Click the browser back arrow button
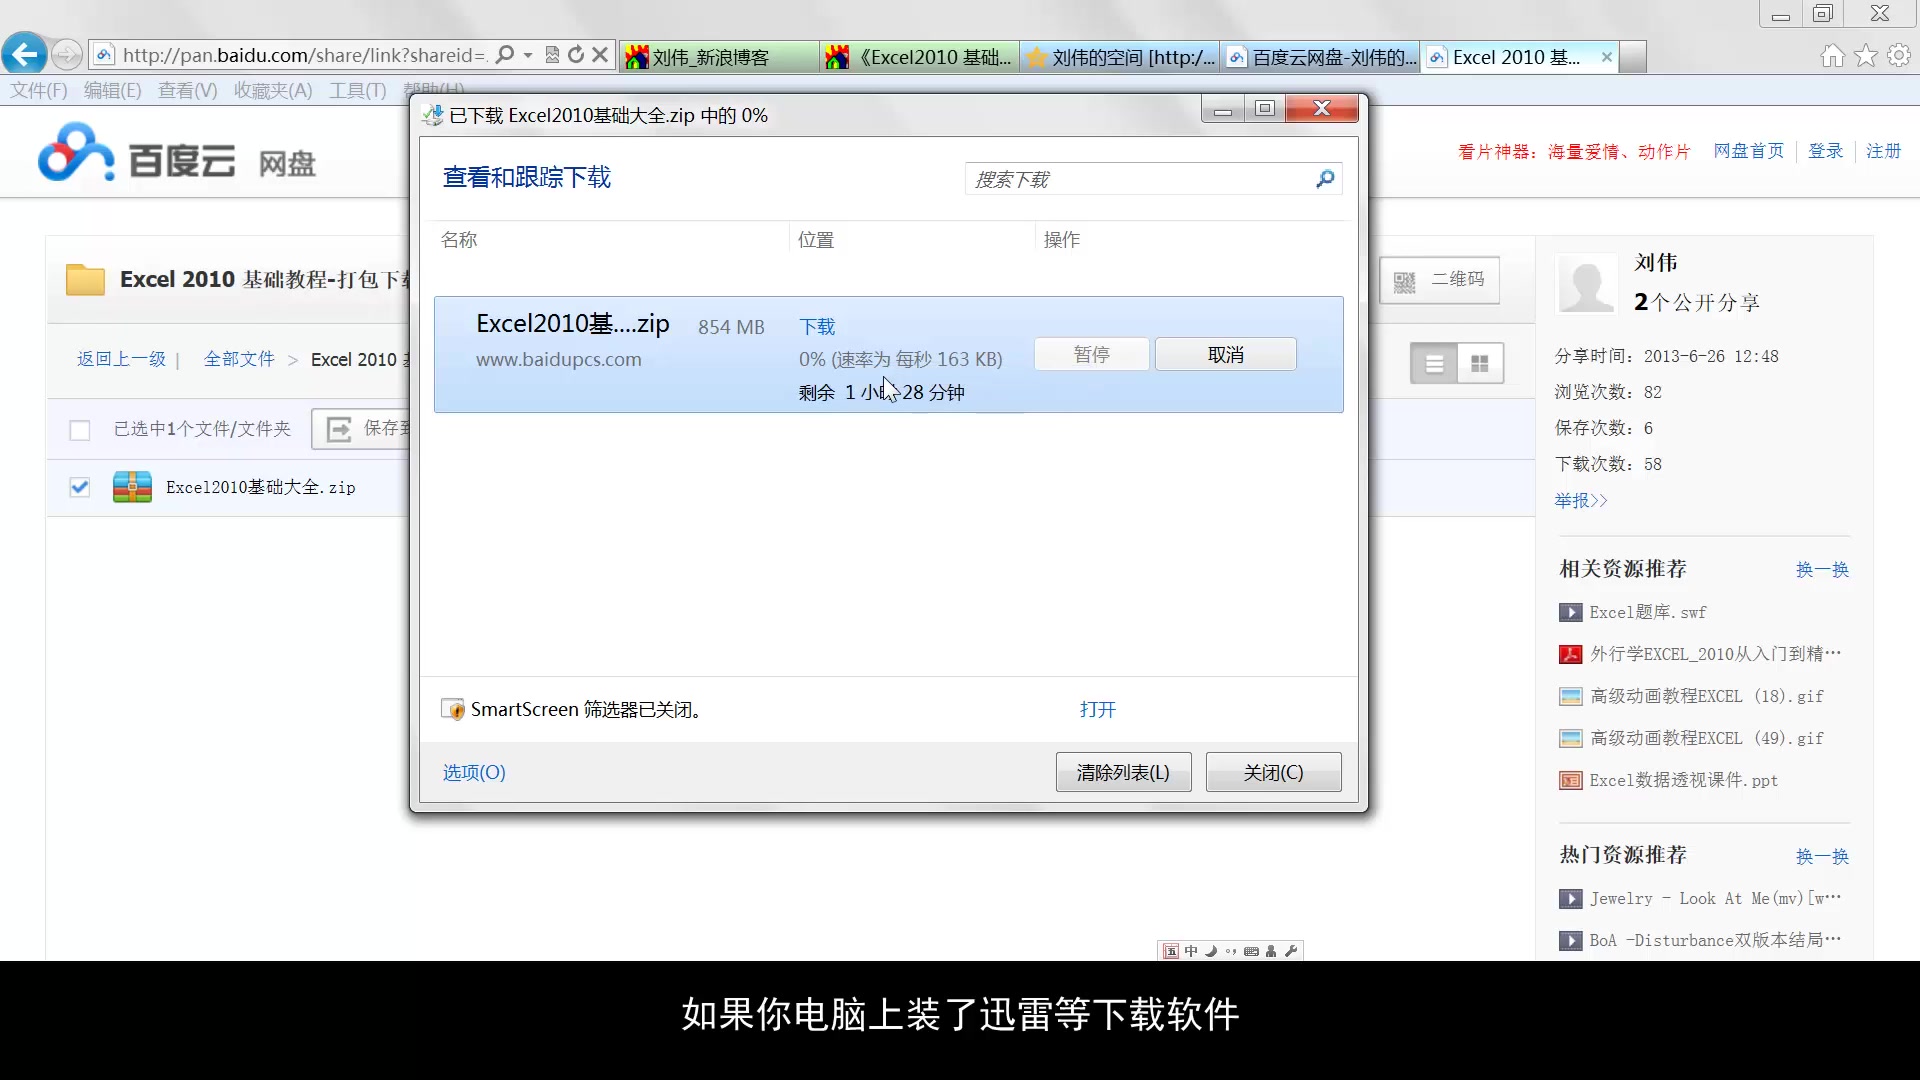 pos(25,54)
